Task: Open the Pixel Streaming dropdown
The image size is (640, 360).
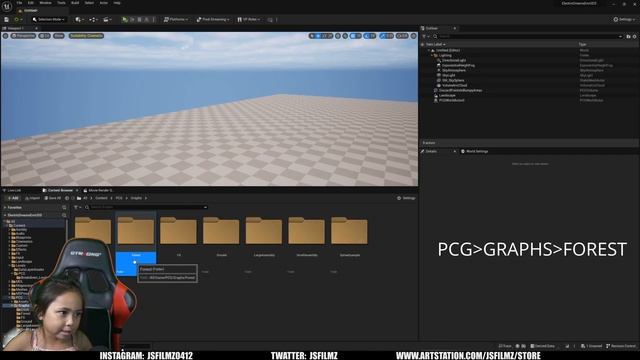Action: point(213,19)
